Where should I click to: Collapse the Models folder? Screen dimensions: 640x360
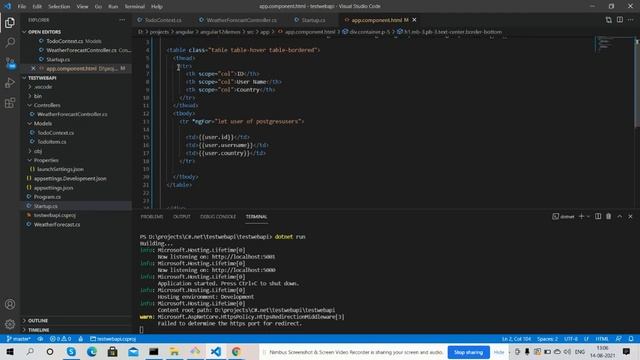(x=42, y=123)
